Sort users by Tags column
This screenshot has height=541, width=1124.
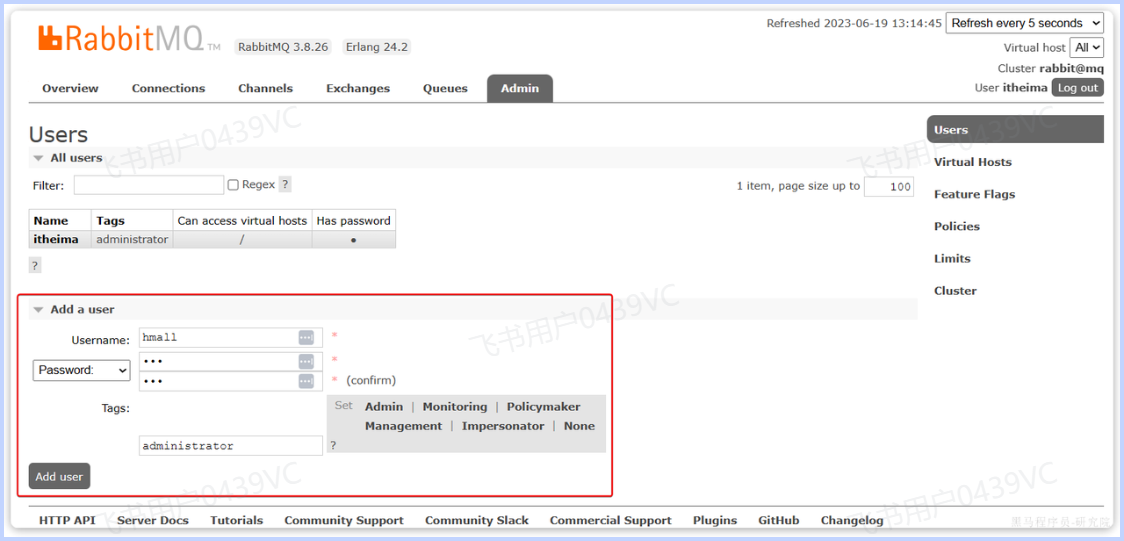[x=110, y=221]
